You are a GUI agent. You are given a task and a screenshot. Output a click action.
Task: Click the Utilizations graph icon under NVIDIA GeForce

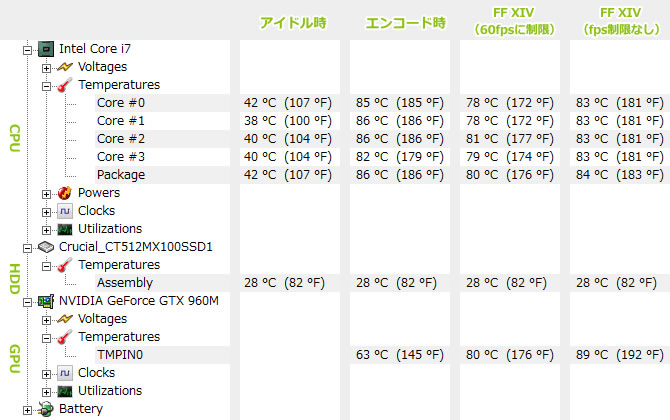coord(65,391)
